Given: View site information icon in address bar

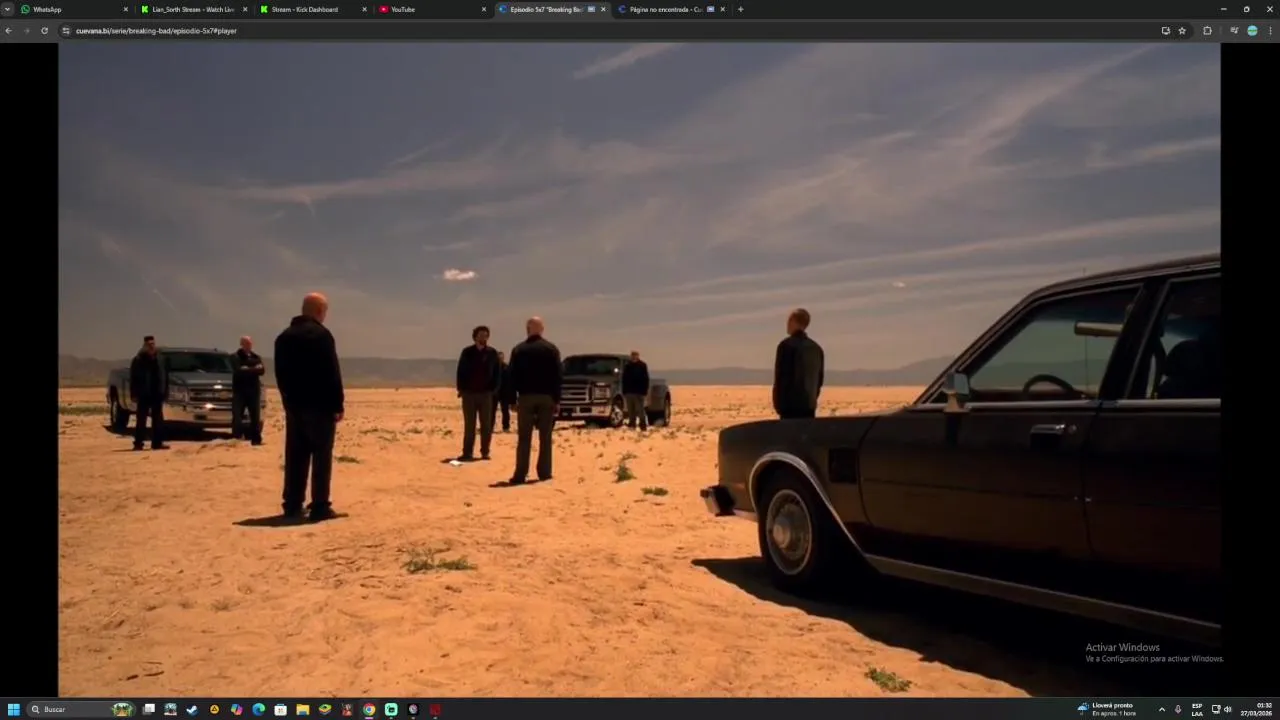Looking at the screenshot, I should point(66,31).
